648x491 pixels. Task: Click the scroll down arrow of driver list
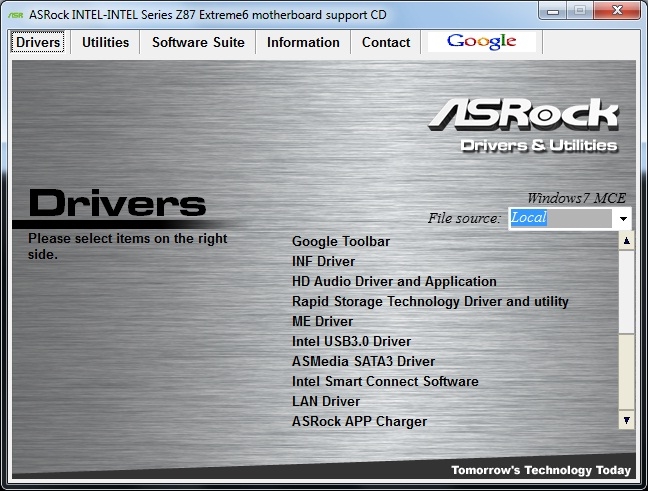(x=627, y=420)
